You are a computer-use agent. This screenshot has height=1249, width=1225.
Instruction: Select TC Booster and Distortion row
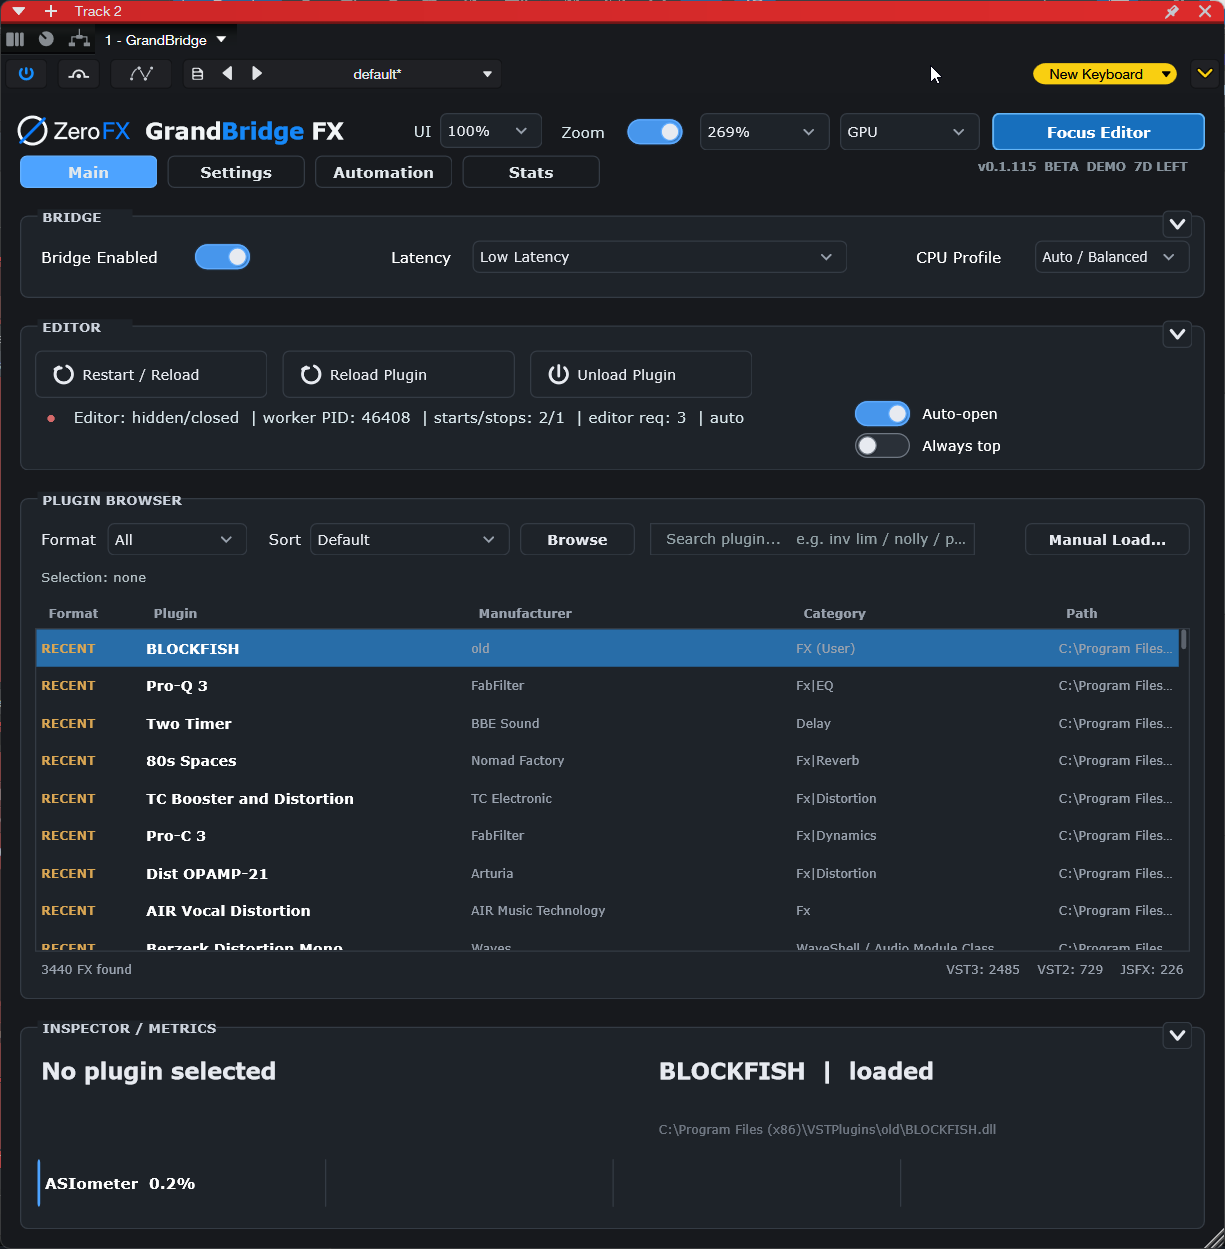607,798
